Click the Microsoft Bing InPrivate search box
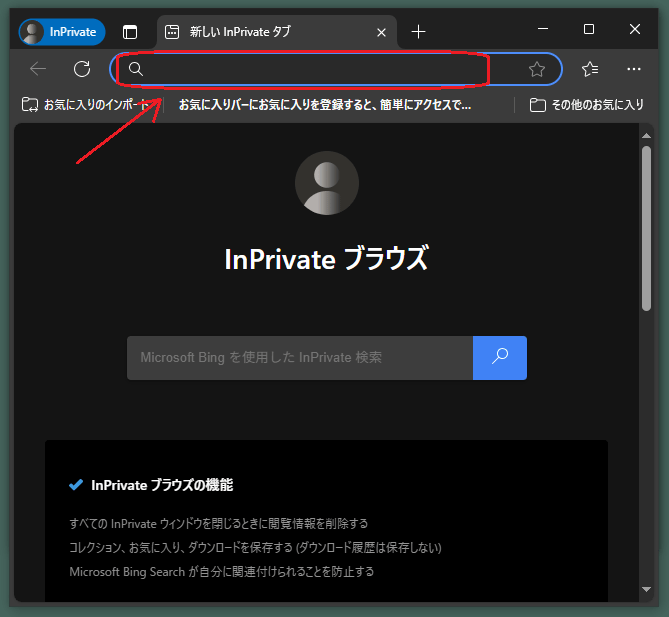The height and width of the screenshot is (617, 669). point(300,358)
